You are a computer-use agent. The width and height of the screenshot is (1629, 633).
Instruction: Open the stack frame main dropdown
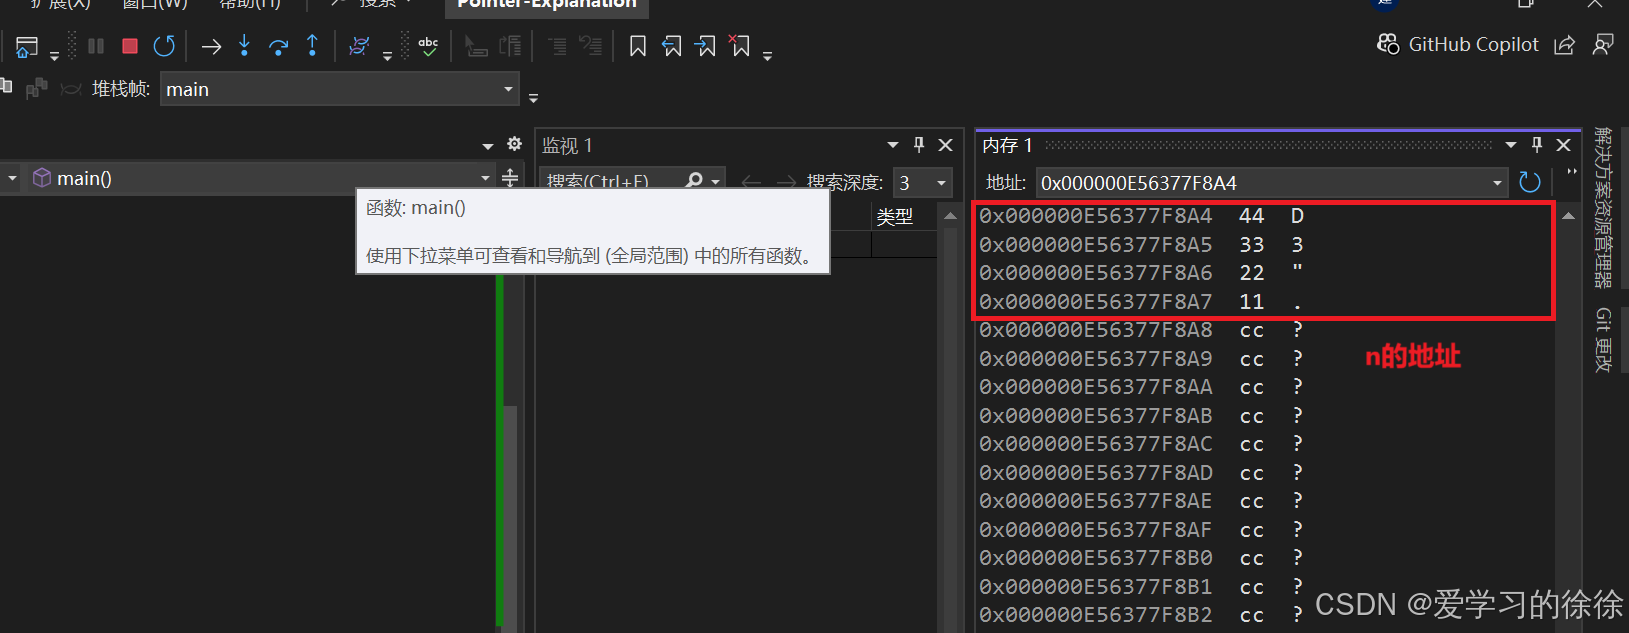tap(508, 89)
